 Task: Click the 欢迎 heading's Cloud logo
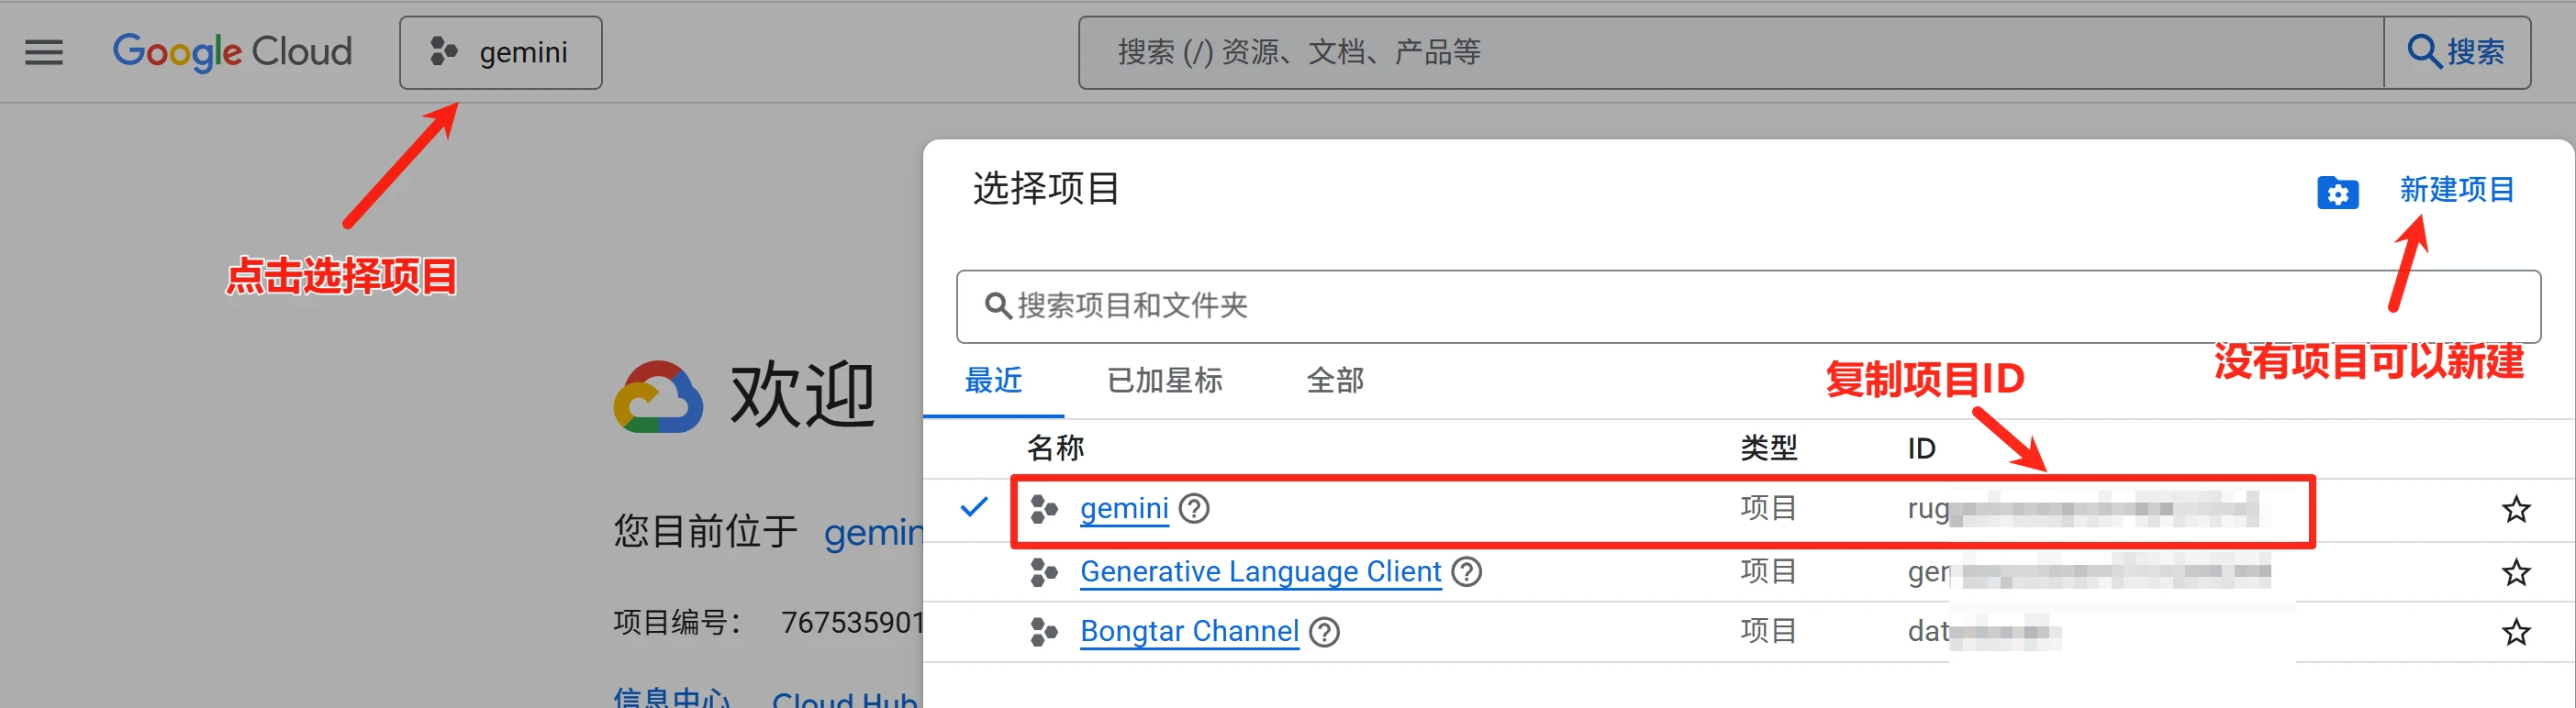[x=658, y=396]
